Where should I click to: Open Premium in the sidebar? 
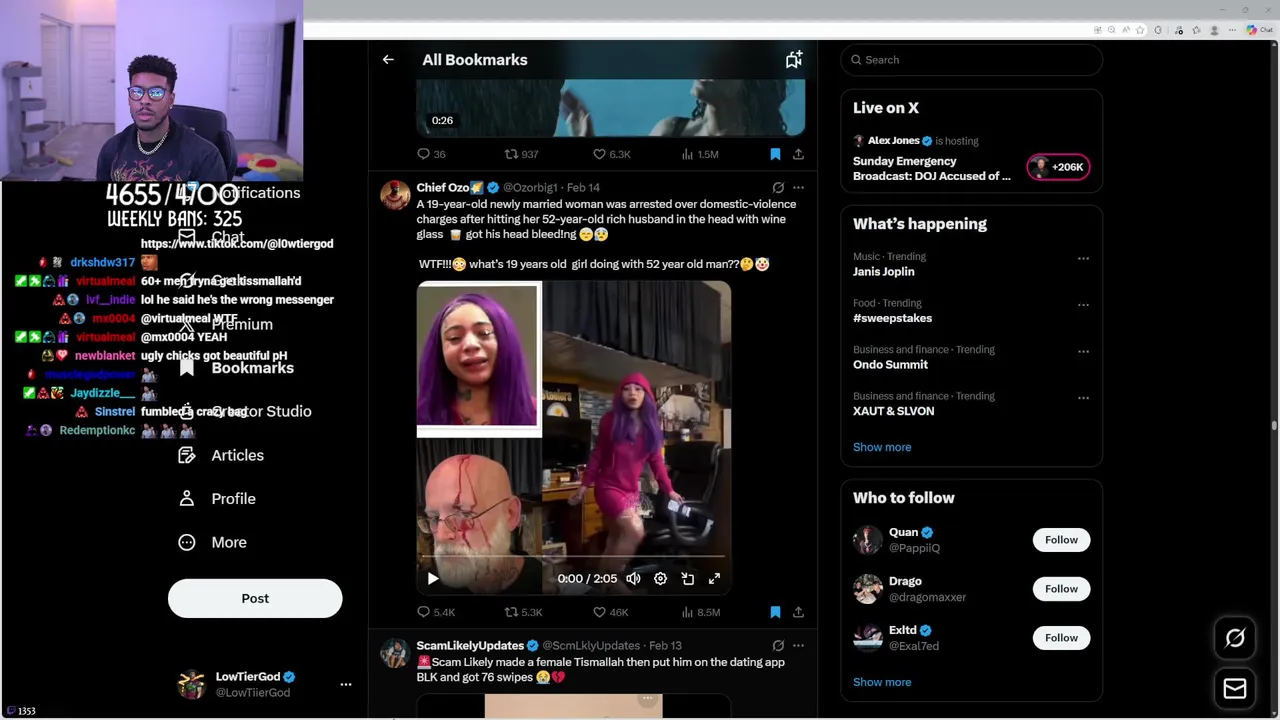point(225,324)
